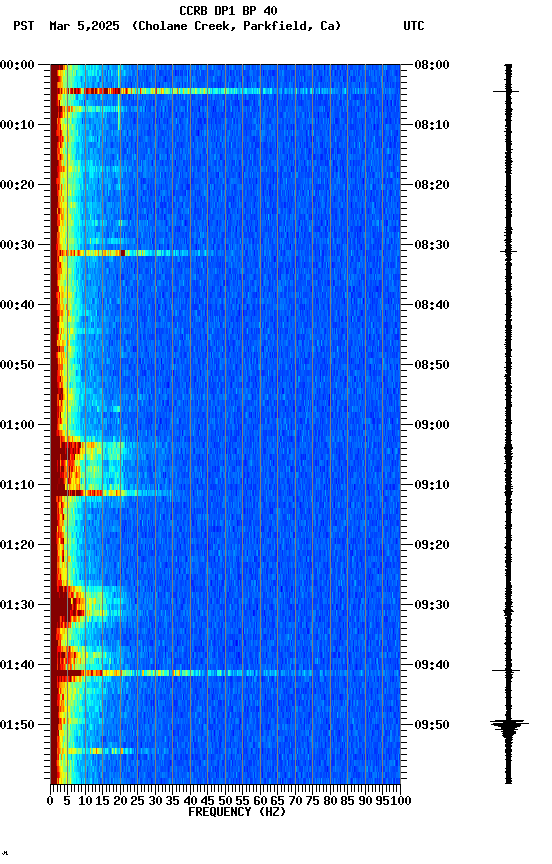Click the '08:10' UTC time label
This screenshot has width=552, height=864.
pyautogui.click(x=432, y=125)
